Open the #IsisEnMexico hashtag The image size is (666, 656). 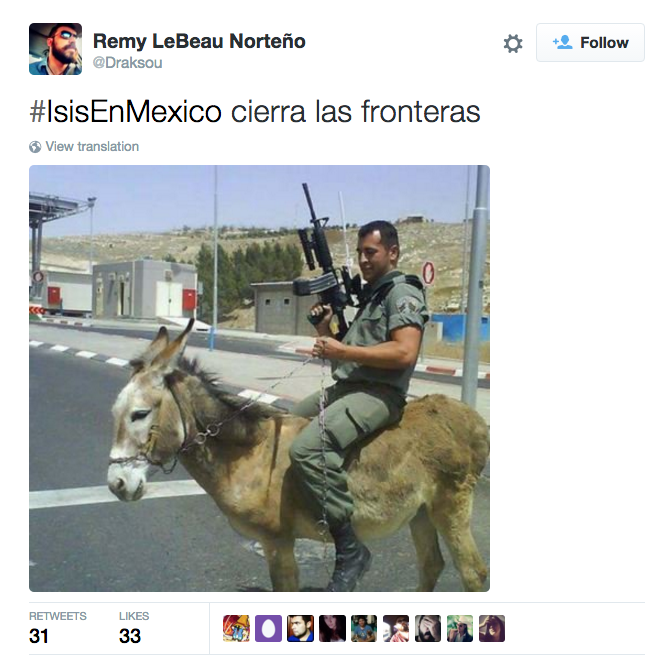coord(126,111)
